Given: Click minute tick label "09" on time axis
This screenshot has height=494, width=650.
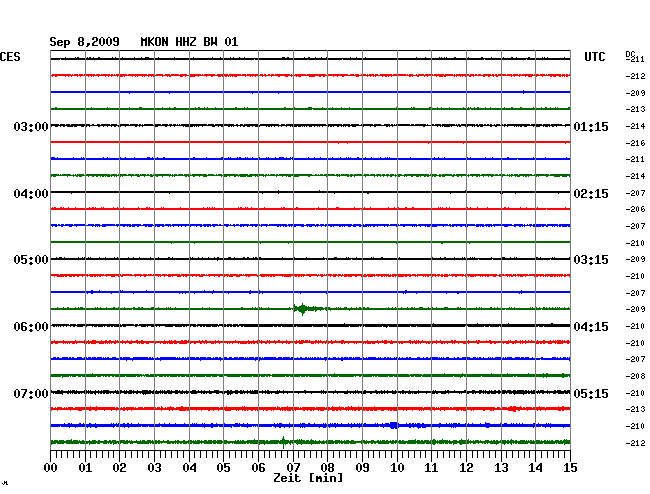Looking at the screenshot, I should (x=362, y=468).
